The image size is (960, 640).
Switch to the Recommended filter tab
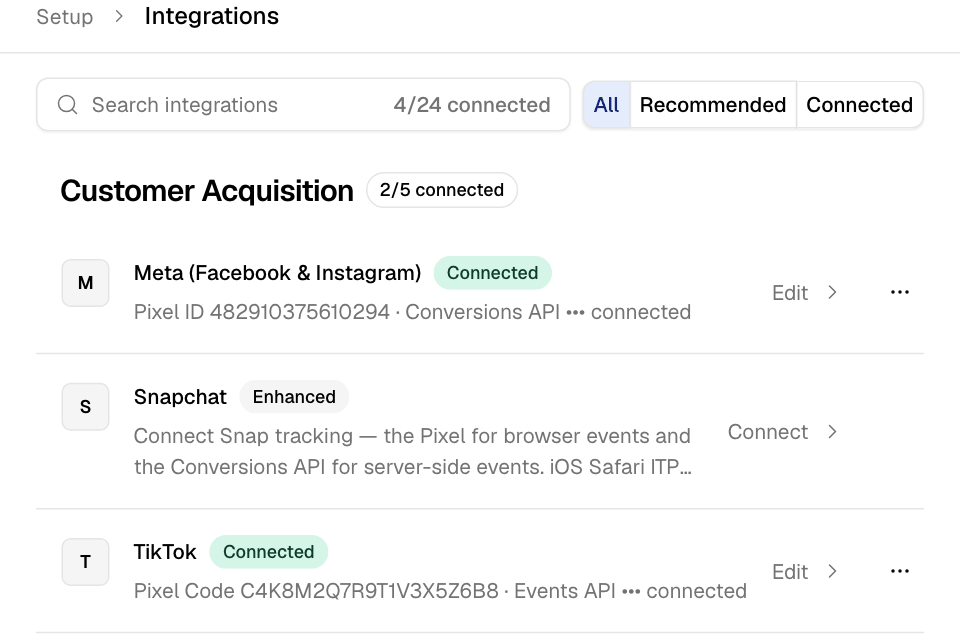point(713,105)
